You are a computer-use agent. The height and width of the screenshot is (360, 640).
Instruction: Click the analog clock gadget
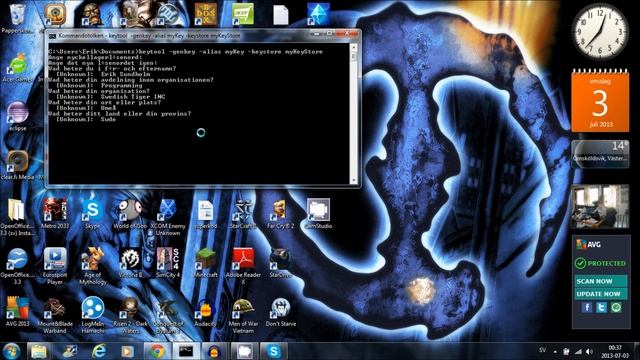[600, 32]
